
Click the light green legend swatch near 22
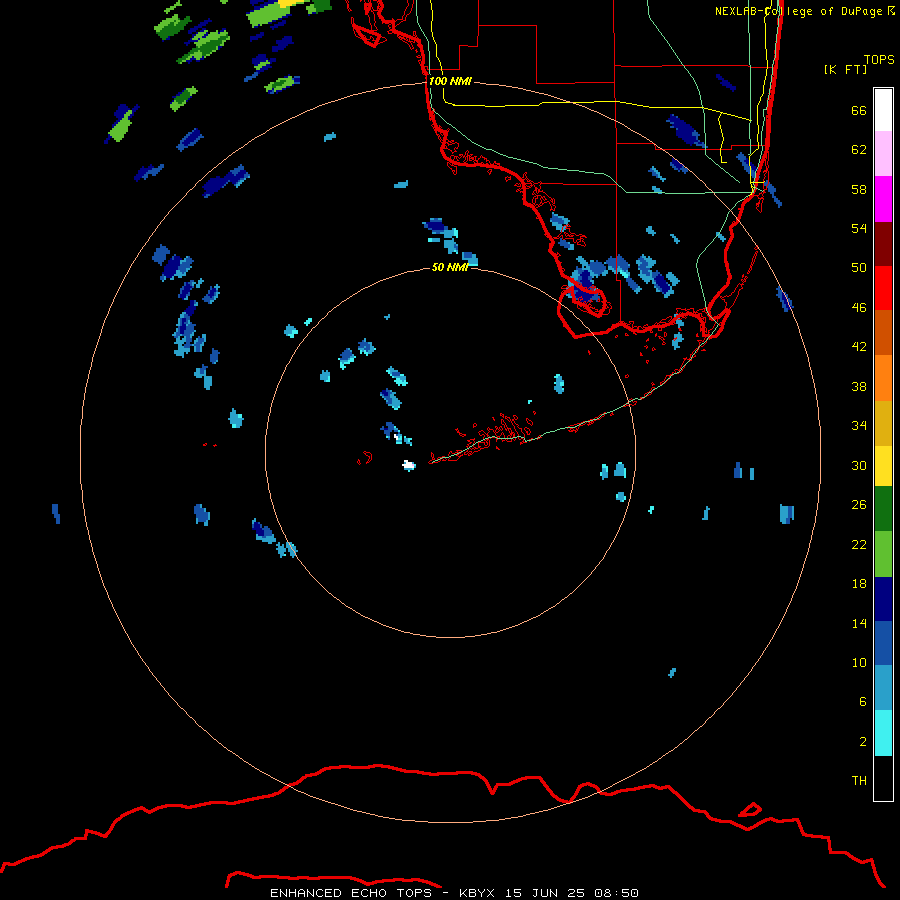click(883, 553)
